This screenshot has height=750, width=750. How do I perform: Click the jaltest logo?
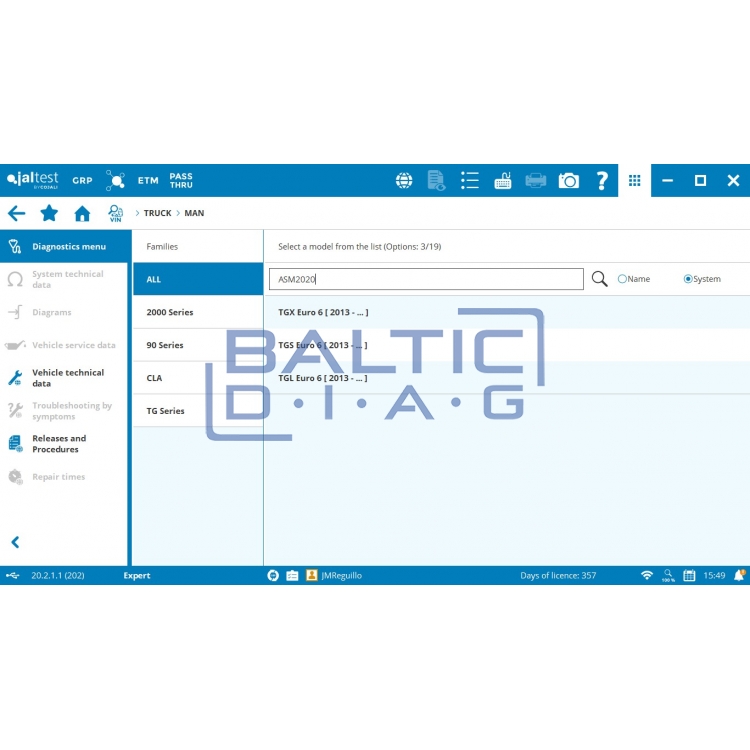coord(33,180)
